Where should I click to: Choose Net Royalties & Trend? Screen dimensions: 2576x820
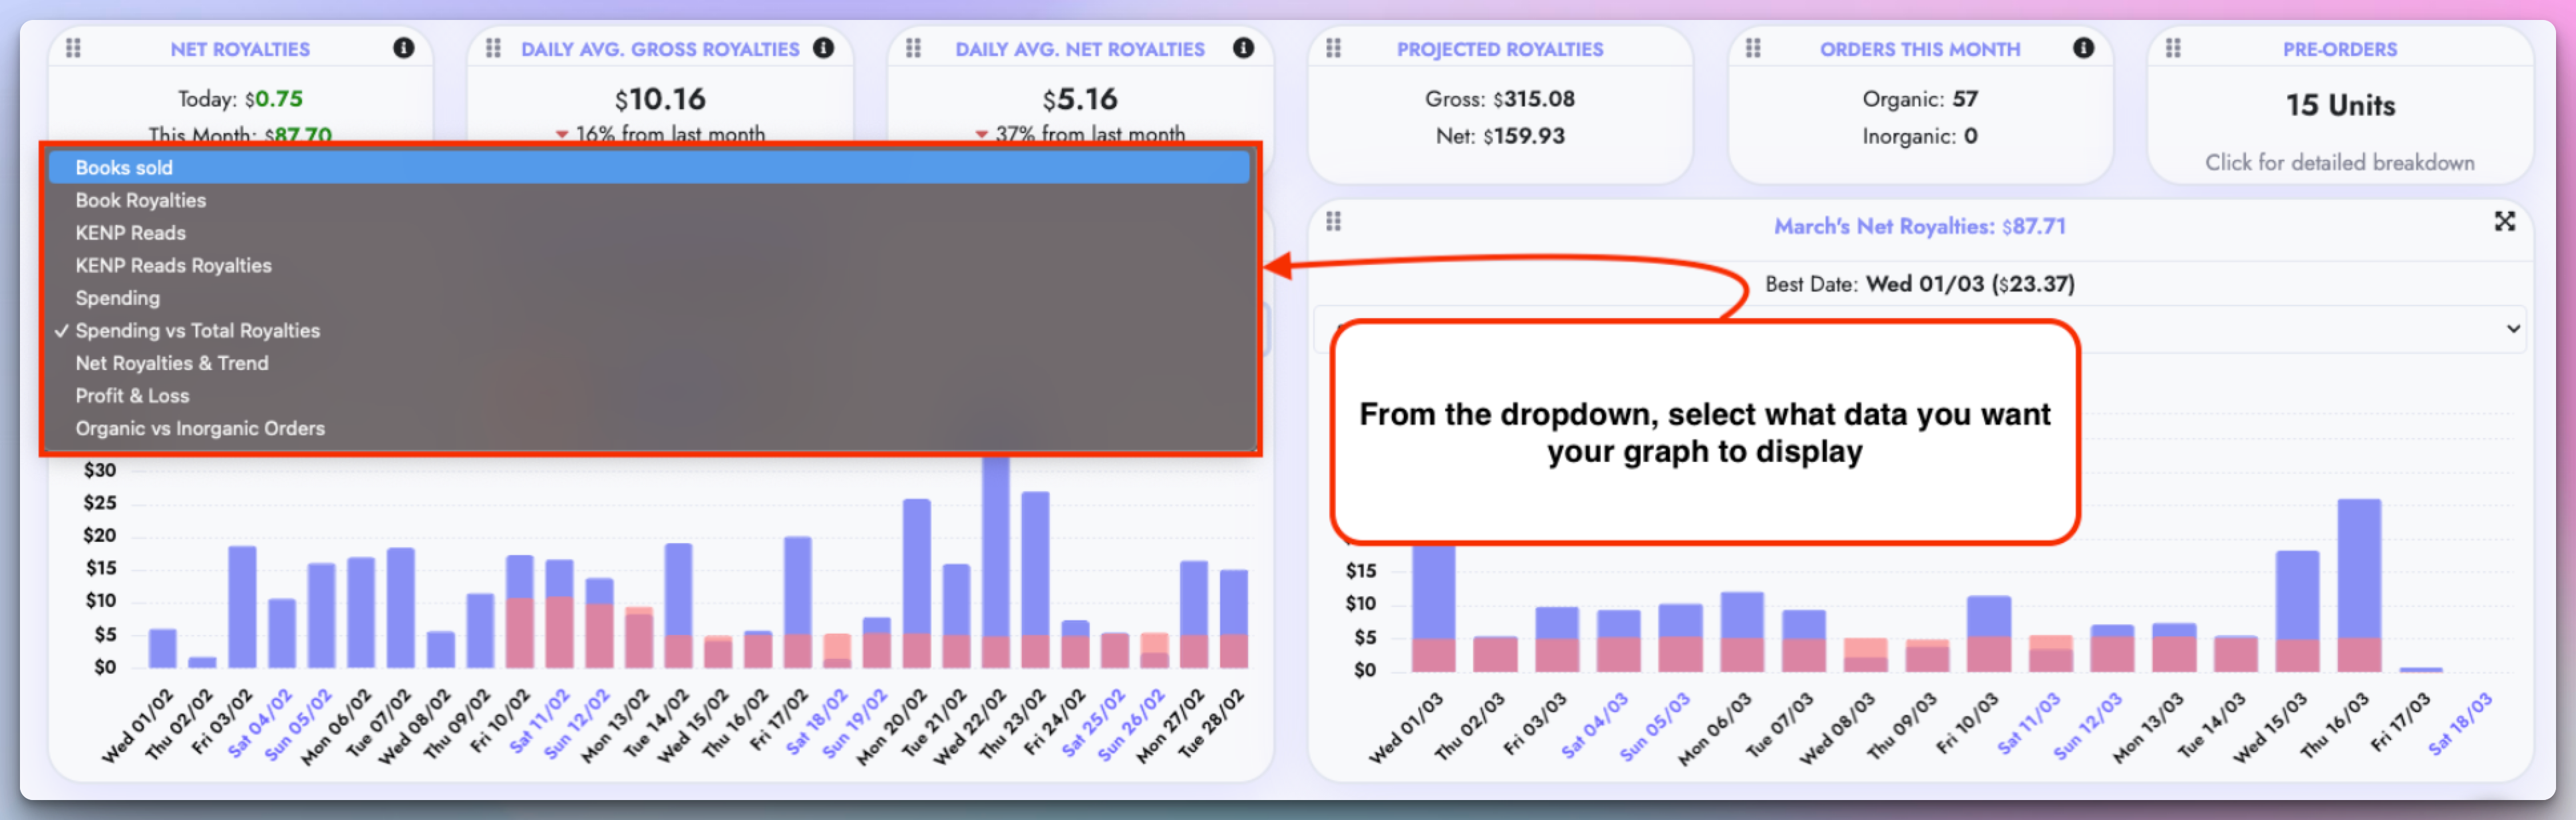pos(650,363)
